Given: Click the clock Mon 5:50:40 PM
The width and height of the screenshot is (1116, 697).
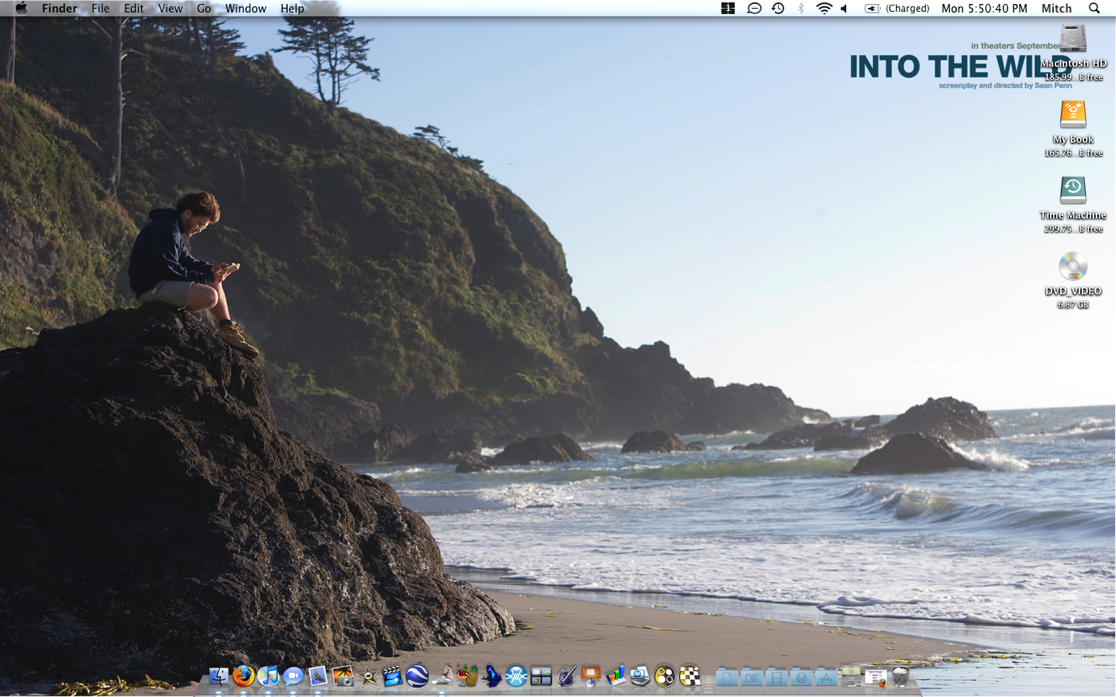Looking at the screenshot, I should (984, 8).
